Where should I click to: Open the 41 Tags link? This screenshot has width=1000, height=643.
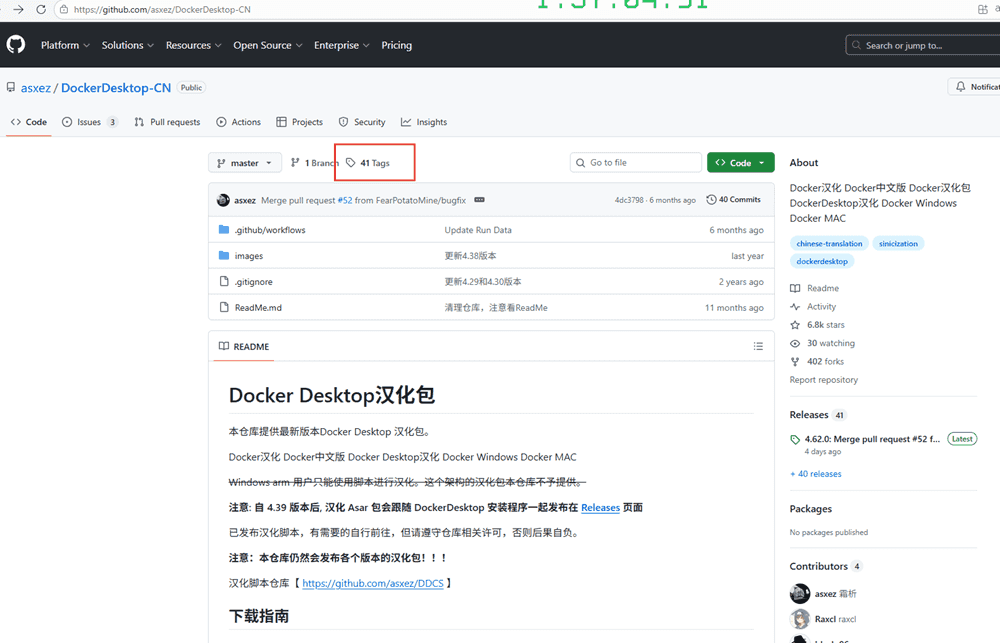click(x=368, y=163)
